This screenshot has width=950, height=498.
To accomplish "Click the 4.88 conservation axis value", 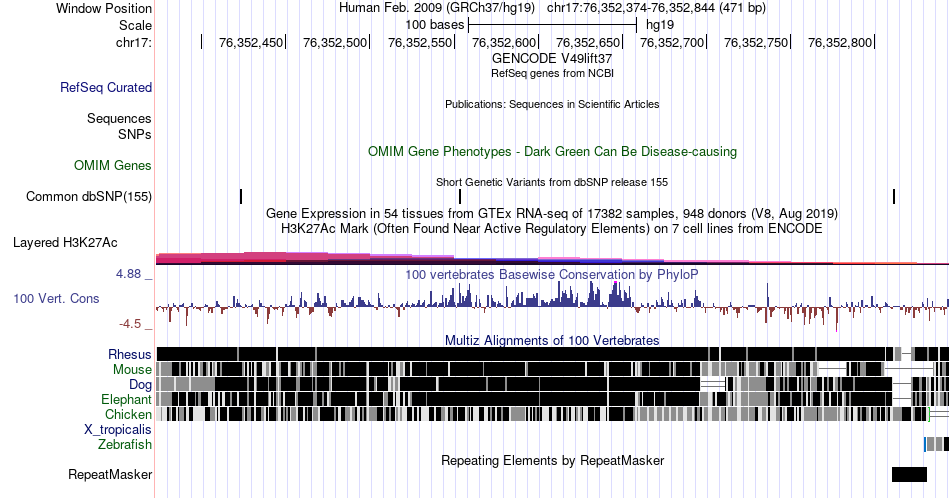I will (x=128, y=274).
